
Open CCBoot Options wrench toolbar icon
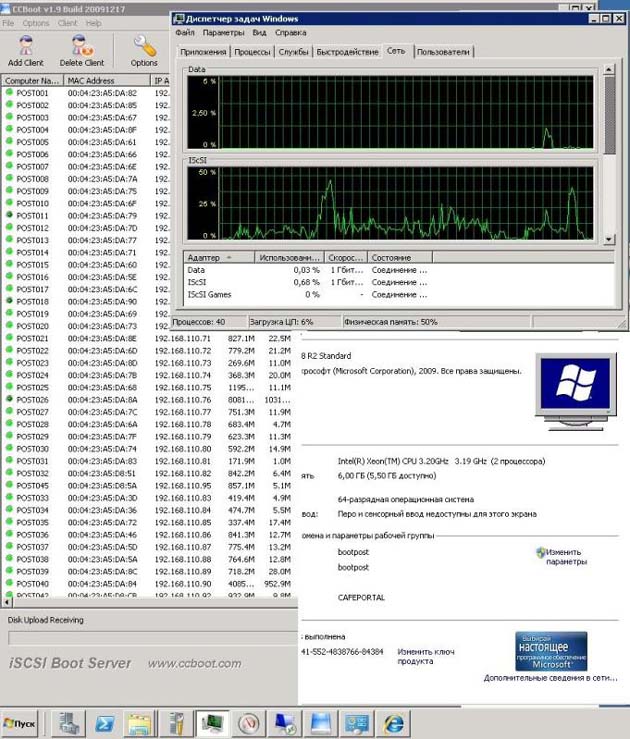[x=144, y=50]
